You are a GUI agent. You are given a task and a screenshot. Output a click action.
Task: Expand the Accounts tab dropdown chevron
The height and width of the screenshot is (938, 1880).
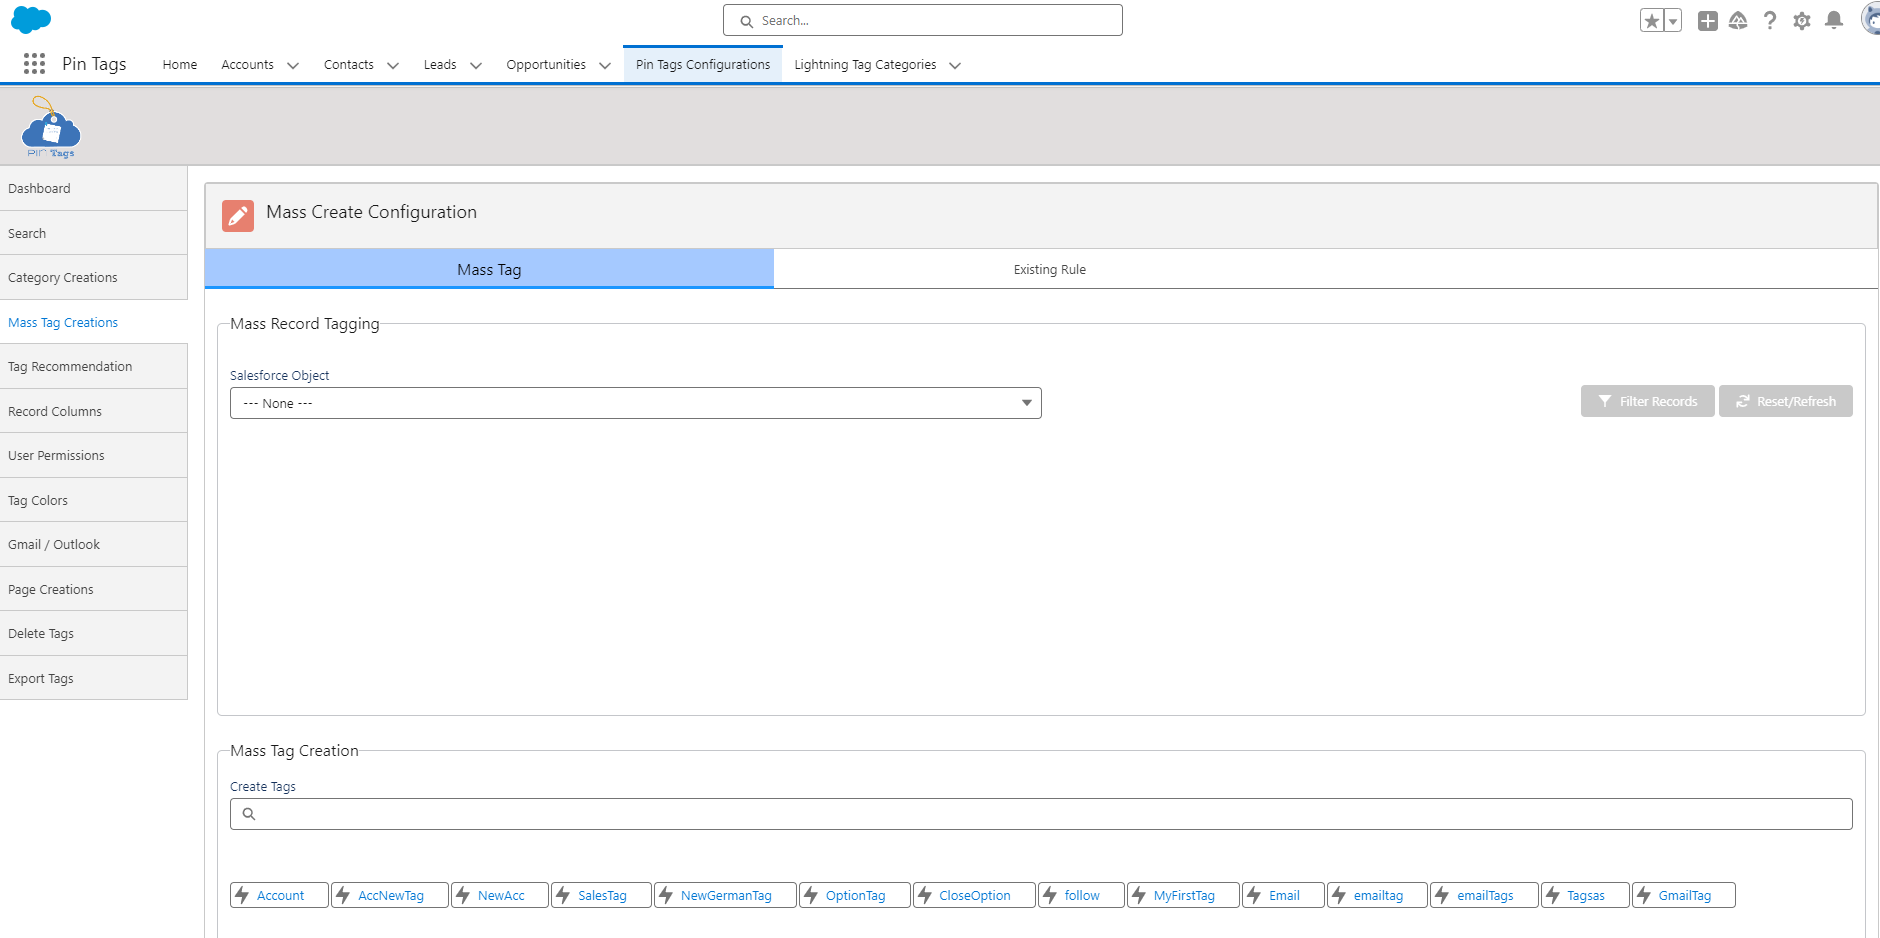click(293, 65)
